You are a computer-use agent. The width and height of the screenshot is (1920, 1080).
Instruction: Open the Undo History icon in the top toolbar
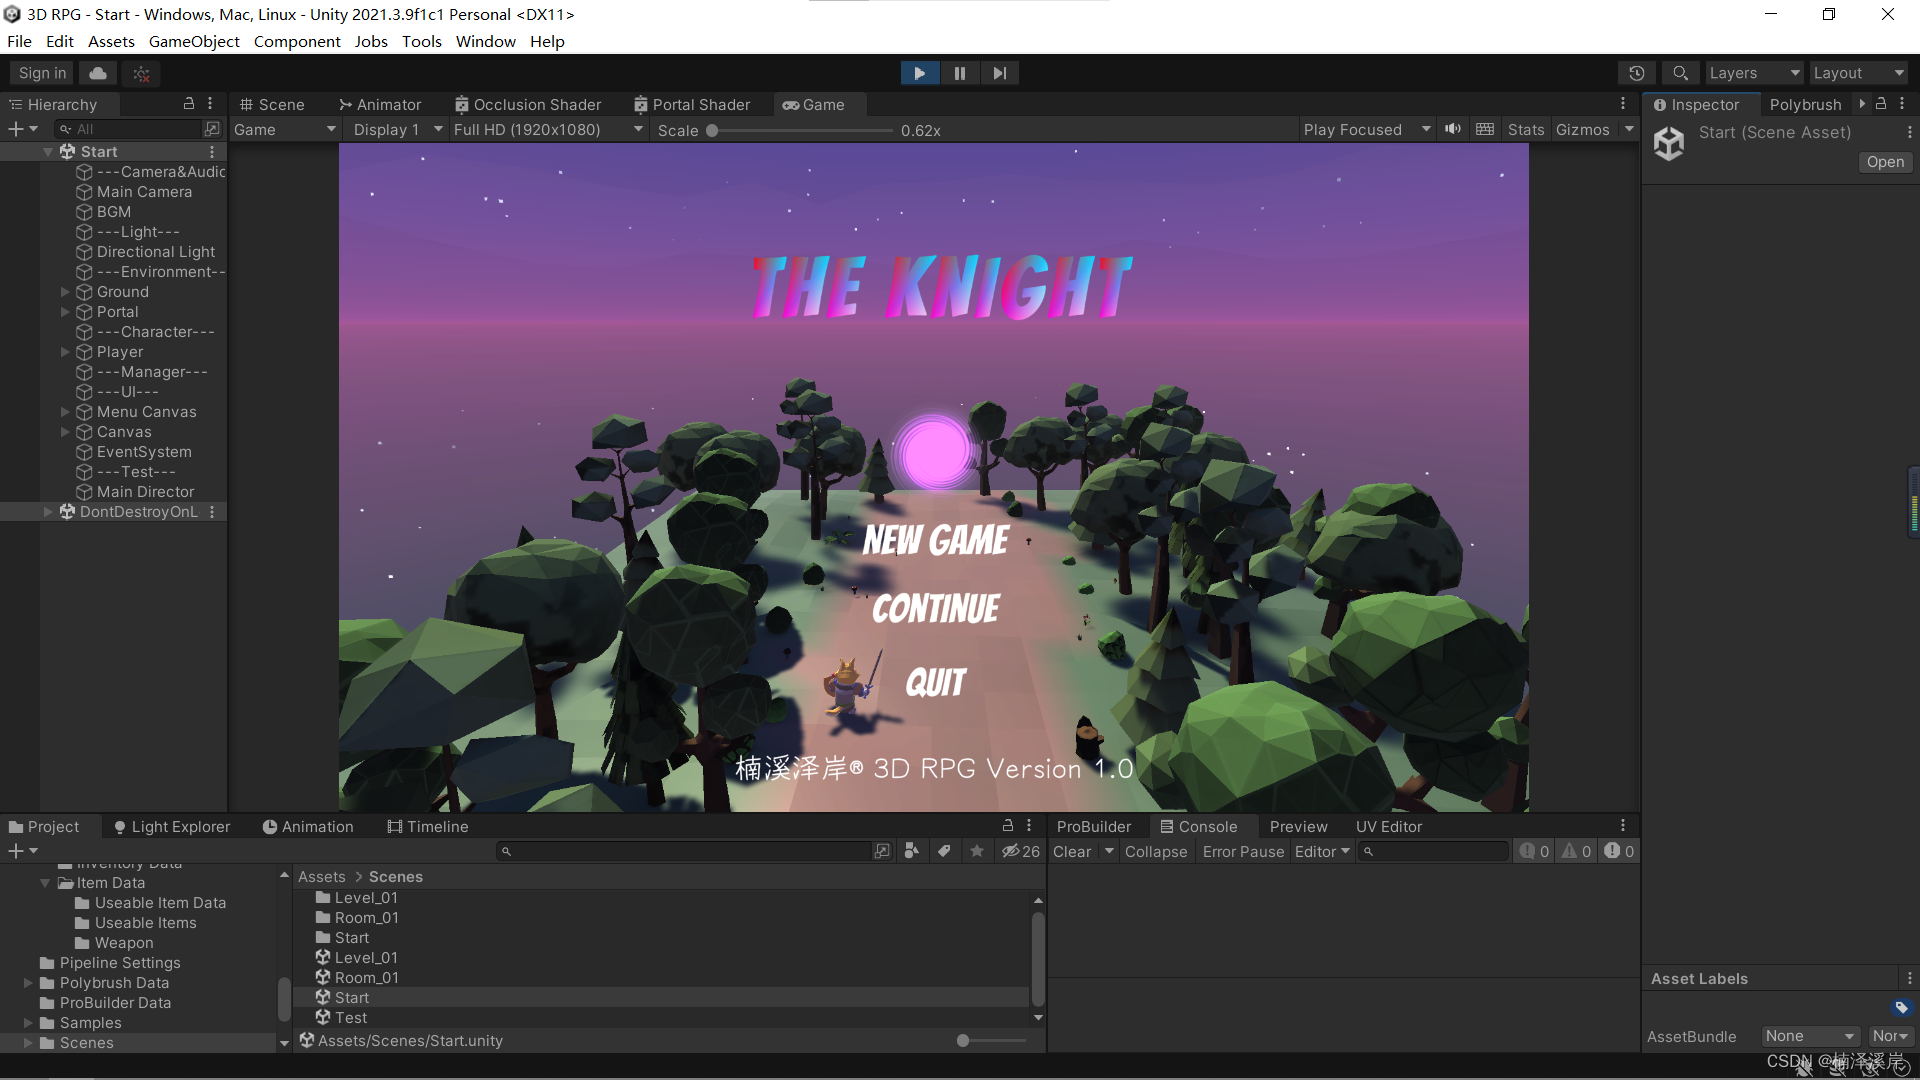[1637, 72]
